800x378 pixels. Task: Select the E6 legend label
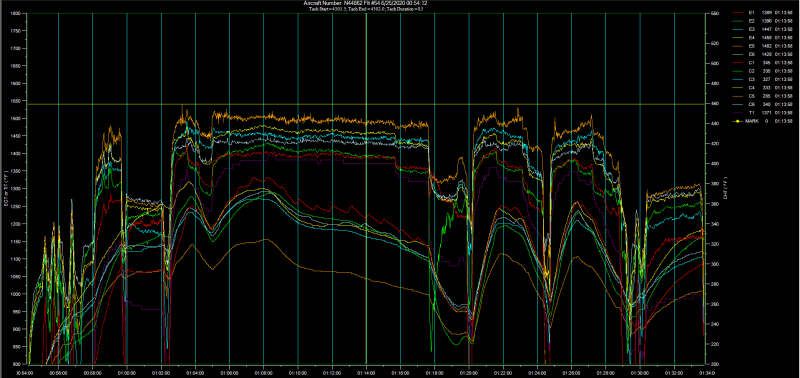coord(752,54)
